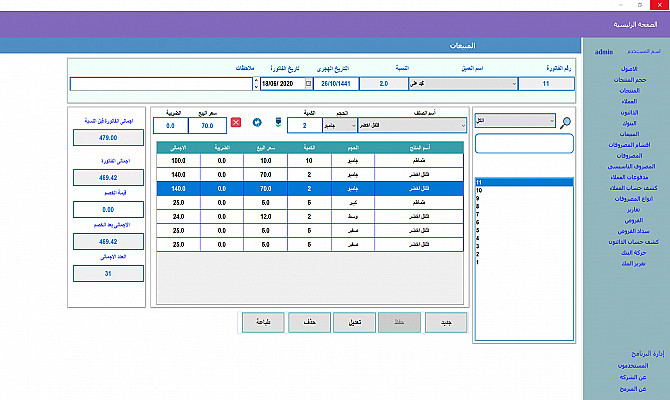The width and height of the screenshot is (670, 400).
Task: Click the quantity input showing 2
Action: click(304, 126)
